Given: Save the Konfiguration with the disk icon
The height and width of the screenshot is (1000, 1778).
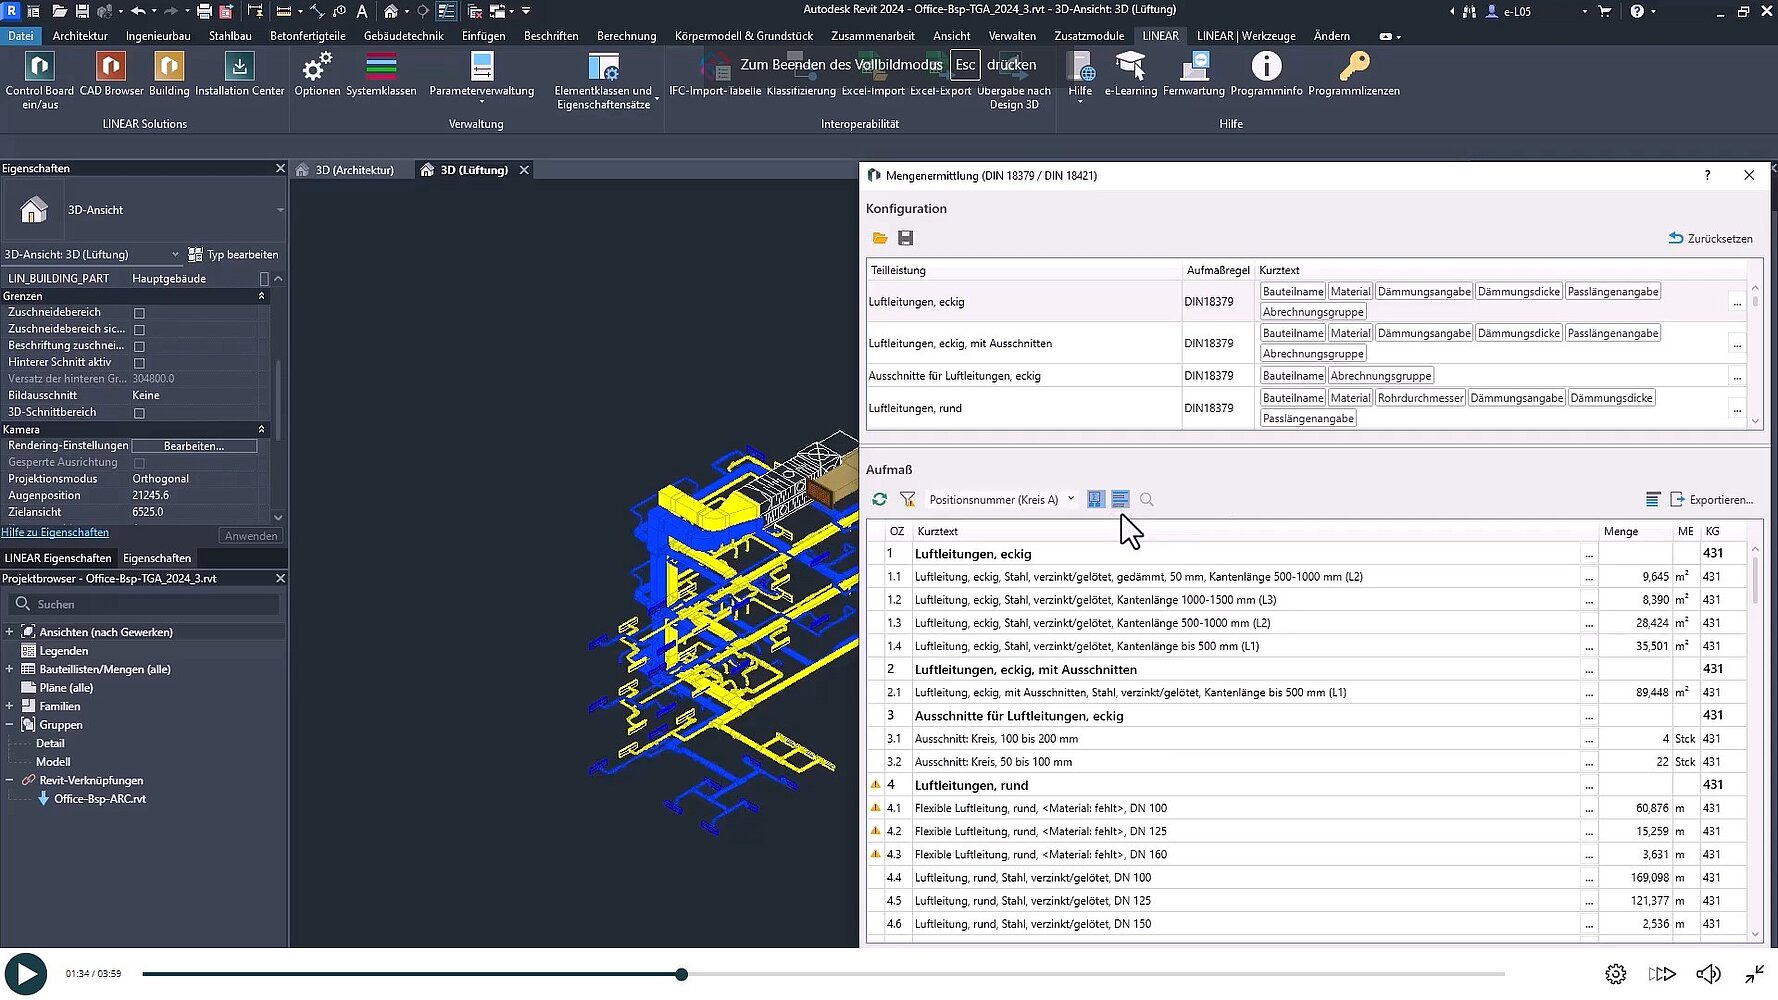Looking at the screenshot, I should tap(905, 238).
